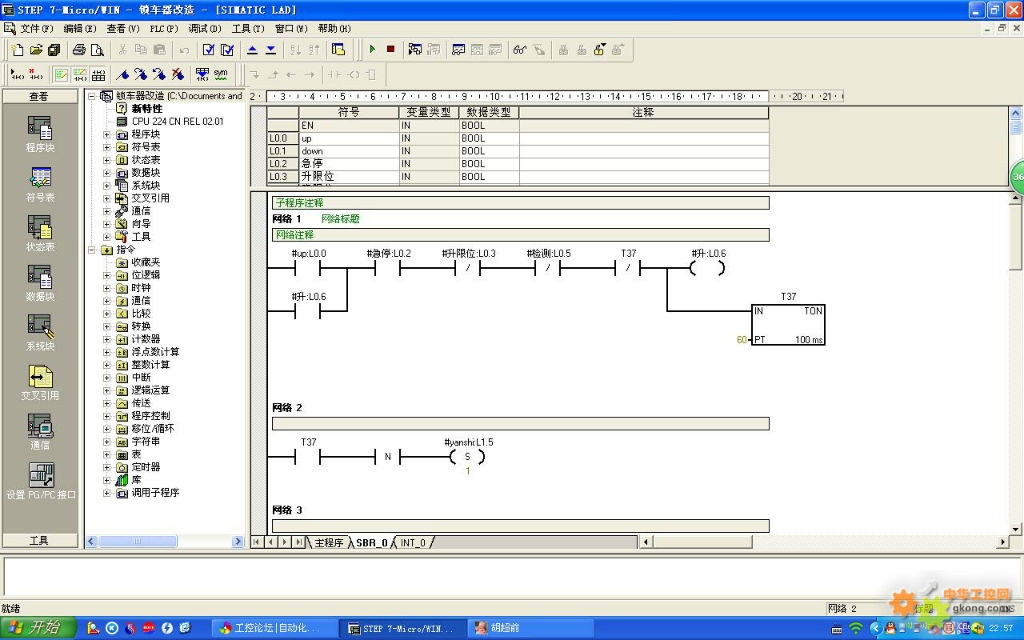Click the Next bookmark icon
The height and width of the screenshot is (640, 1024).
coord(140,75)
